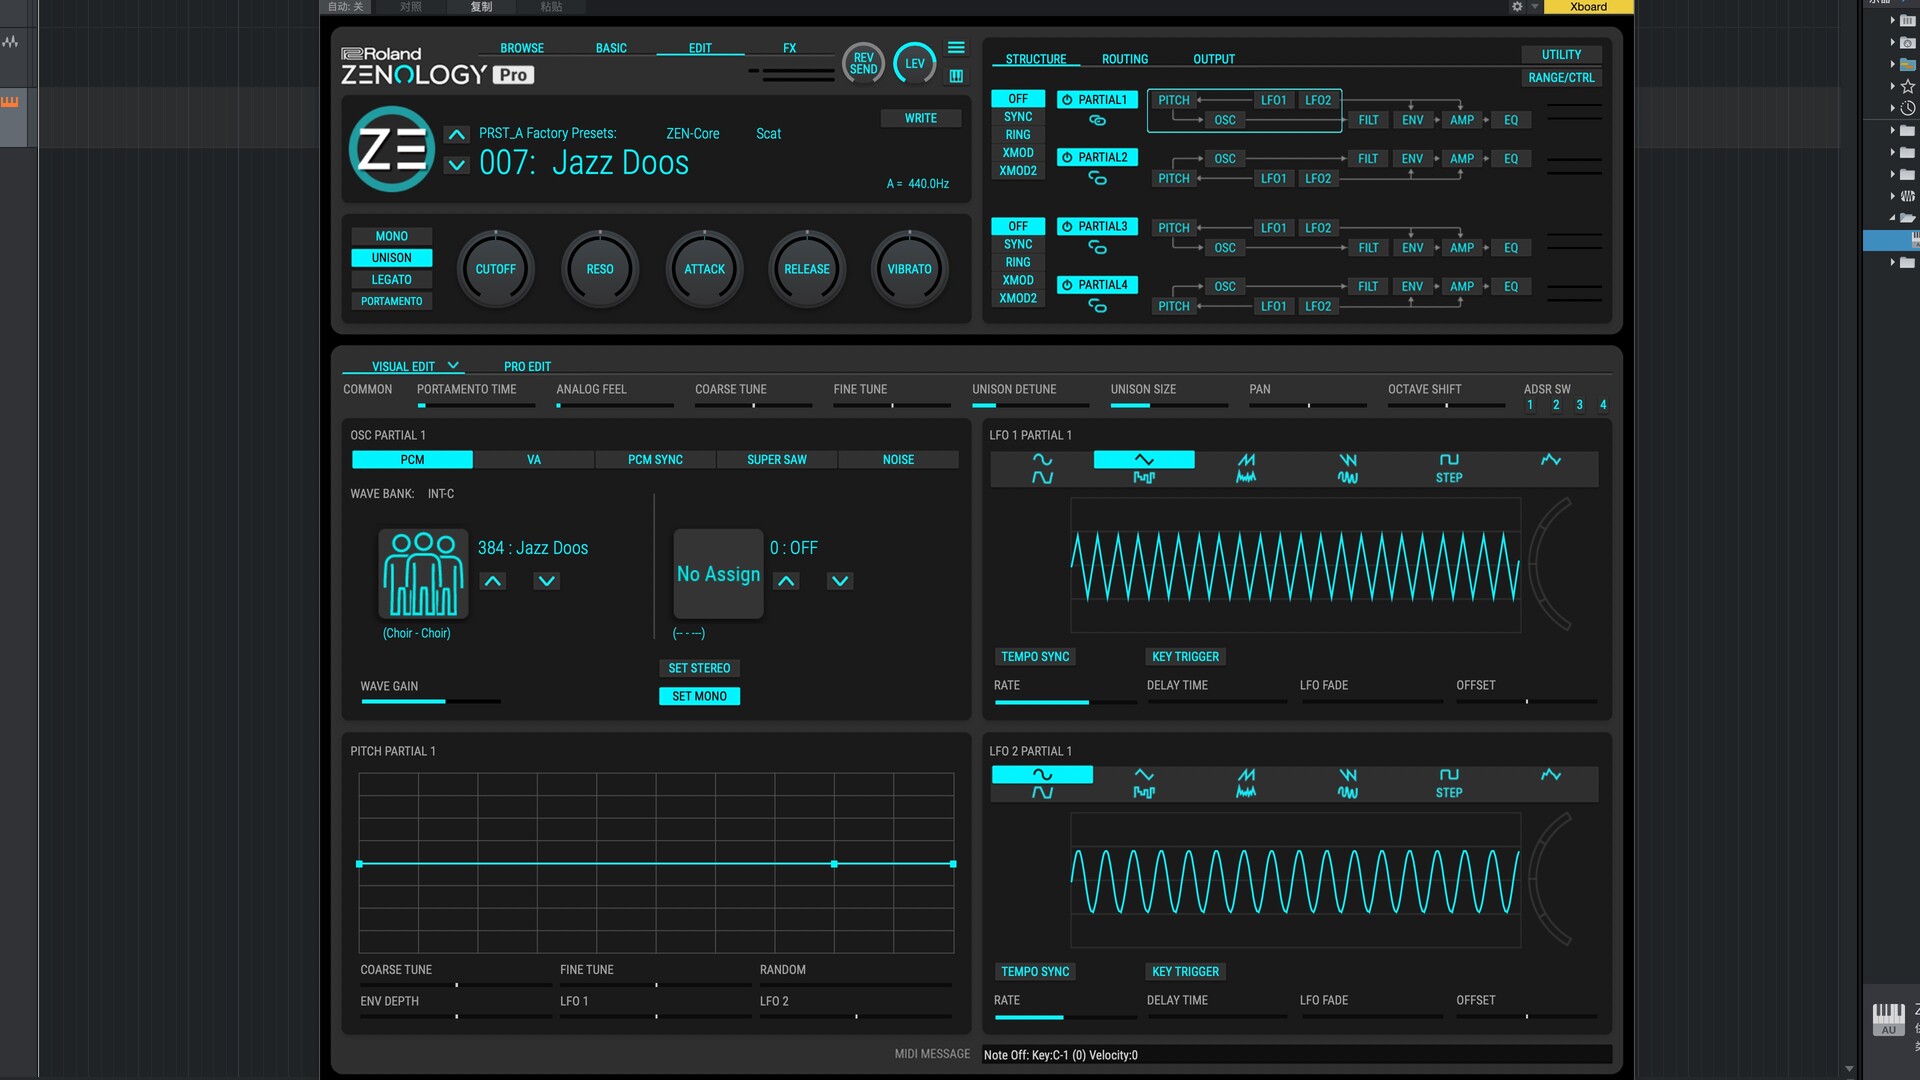The width and height of the screenshot is (1920, 1080).
Task: Select previous preset with up arrow
Action: [457, 134]
